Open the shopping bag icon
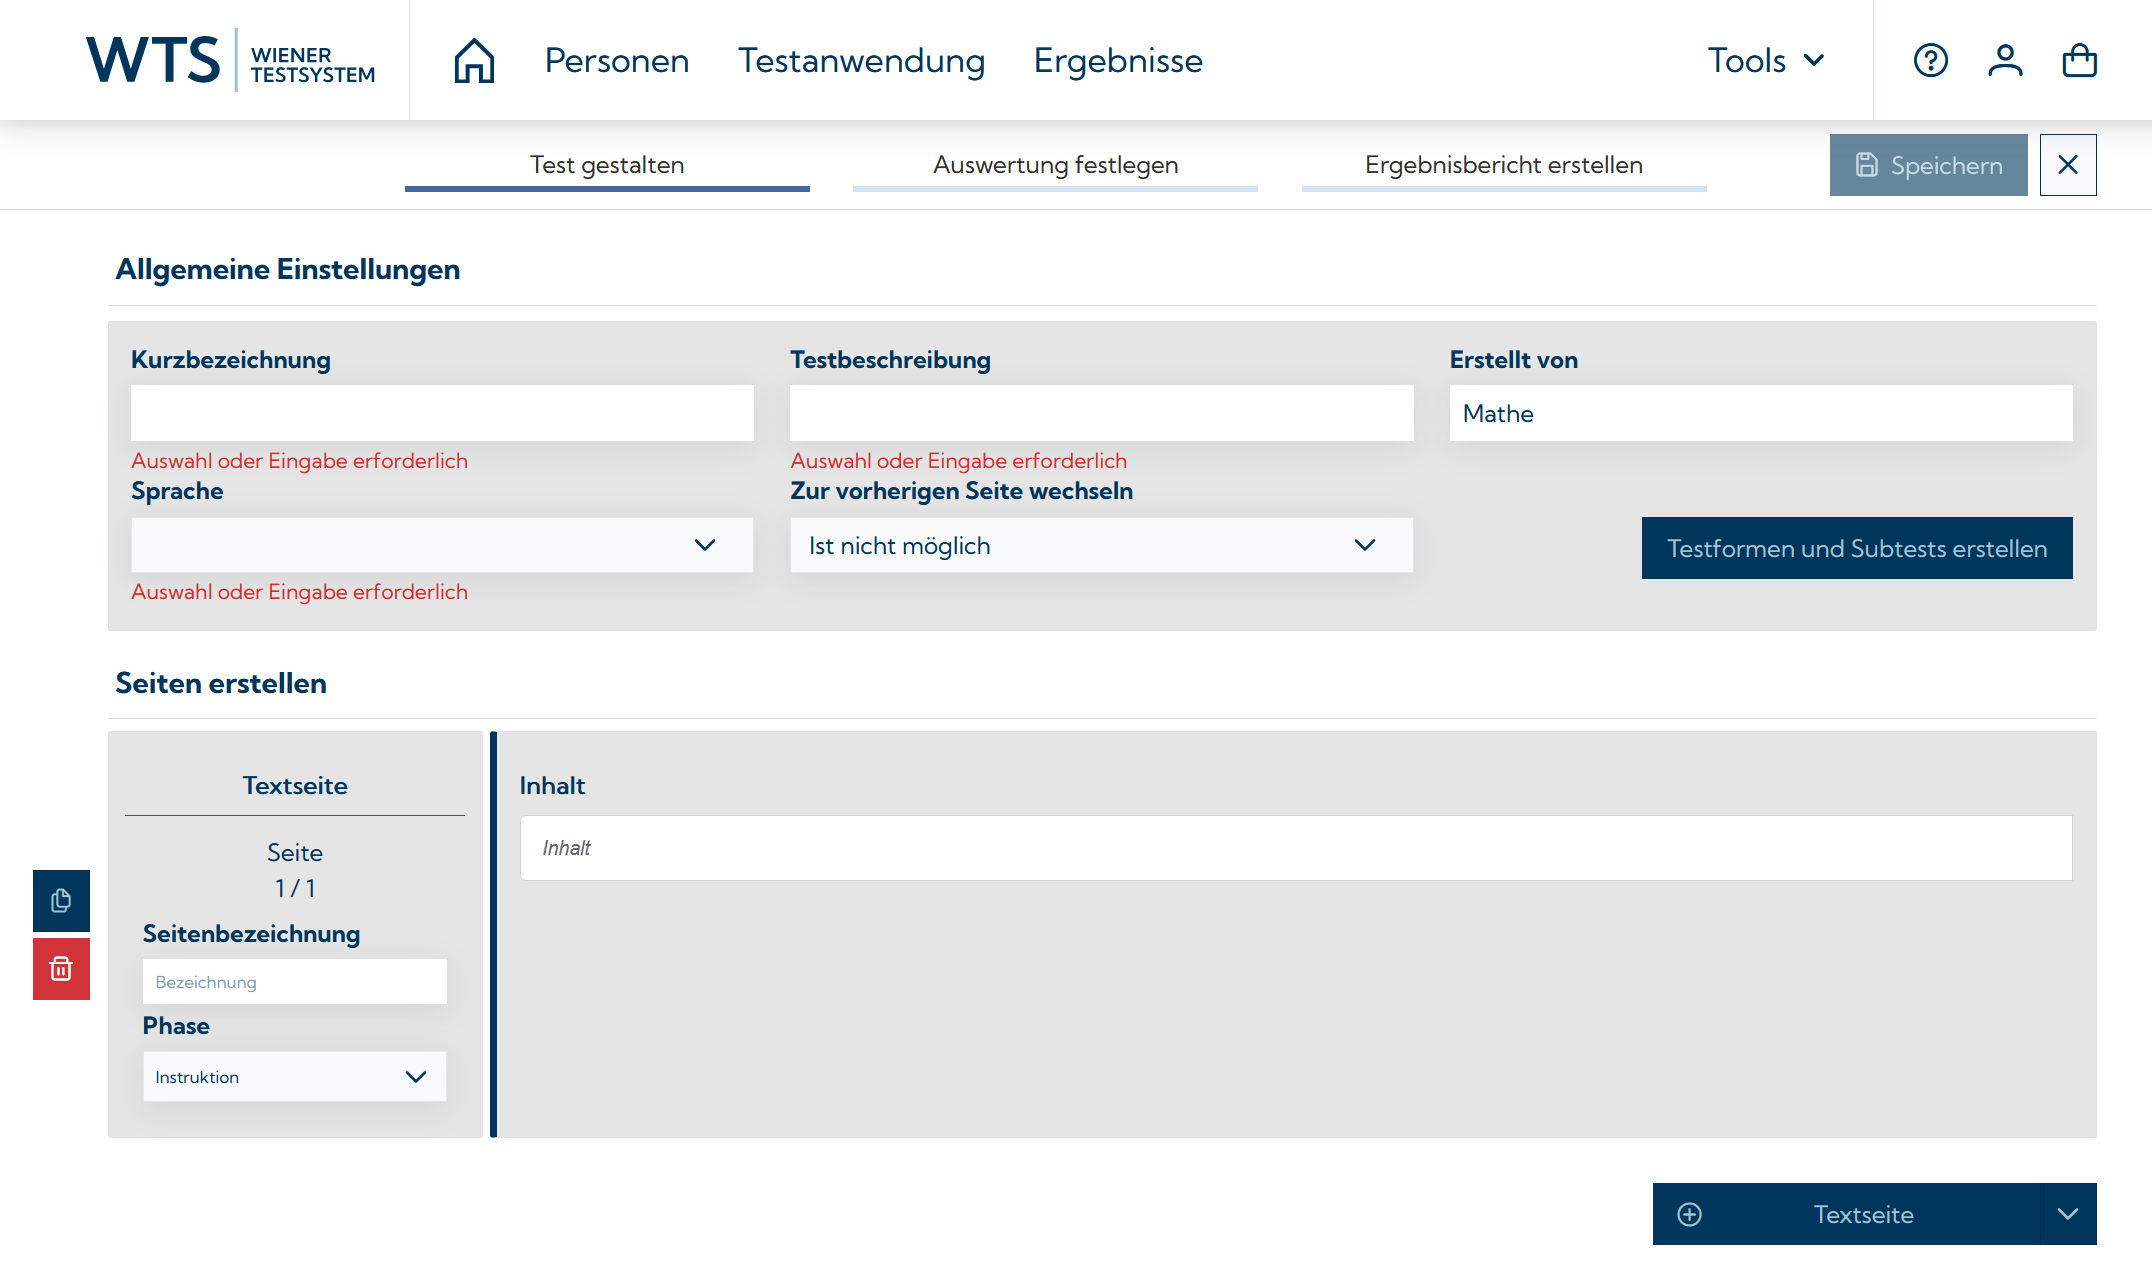 click(x=2079, y=61)
